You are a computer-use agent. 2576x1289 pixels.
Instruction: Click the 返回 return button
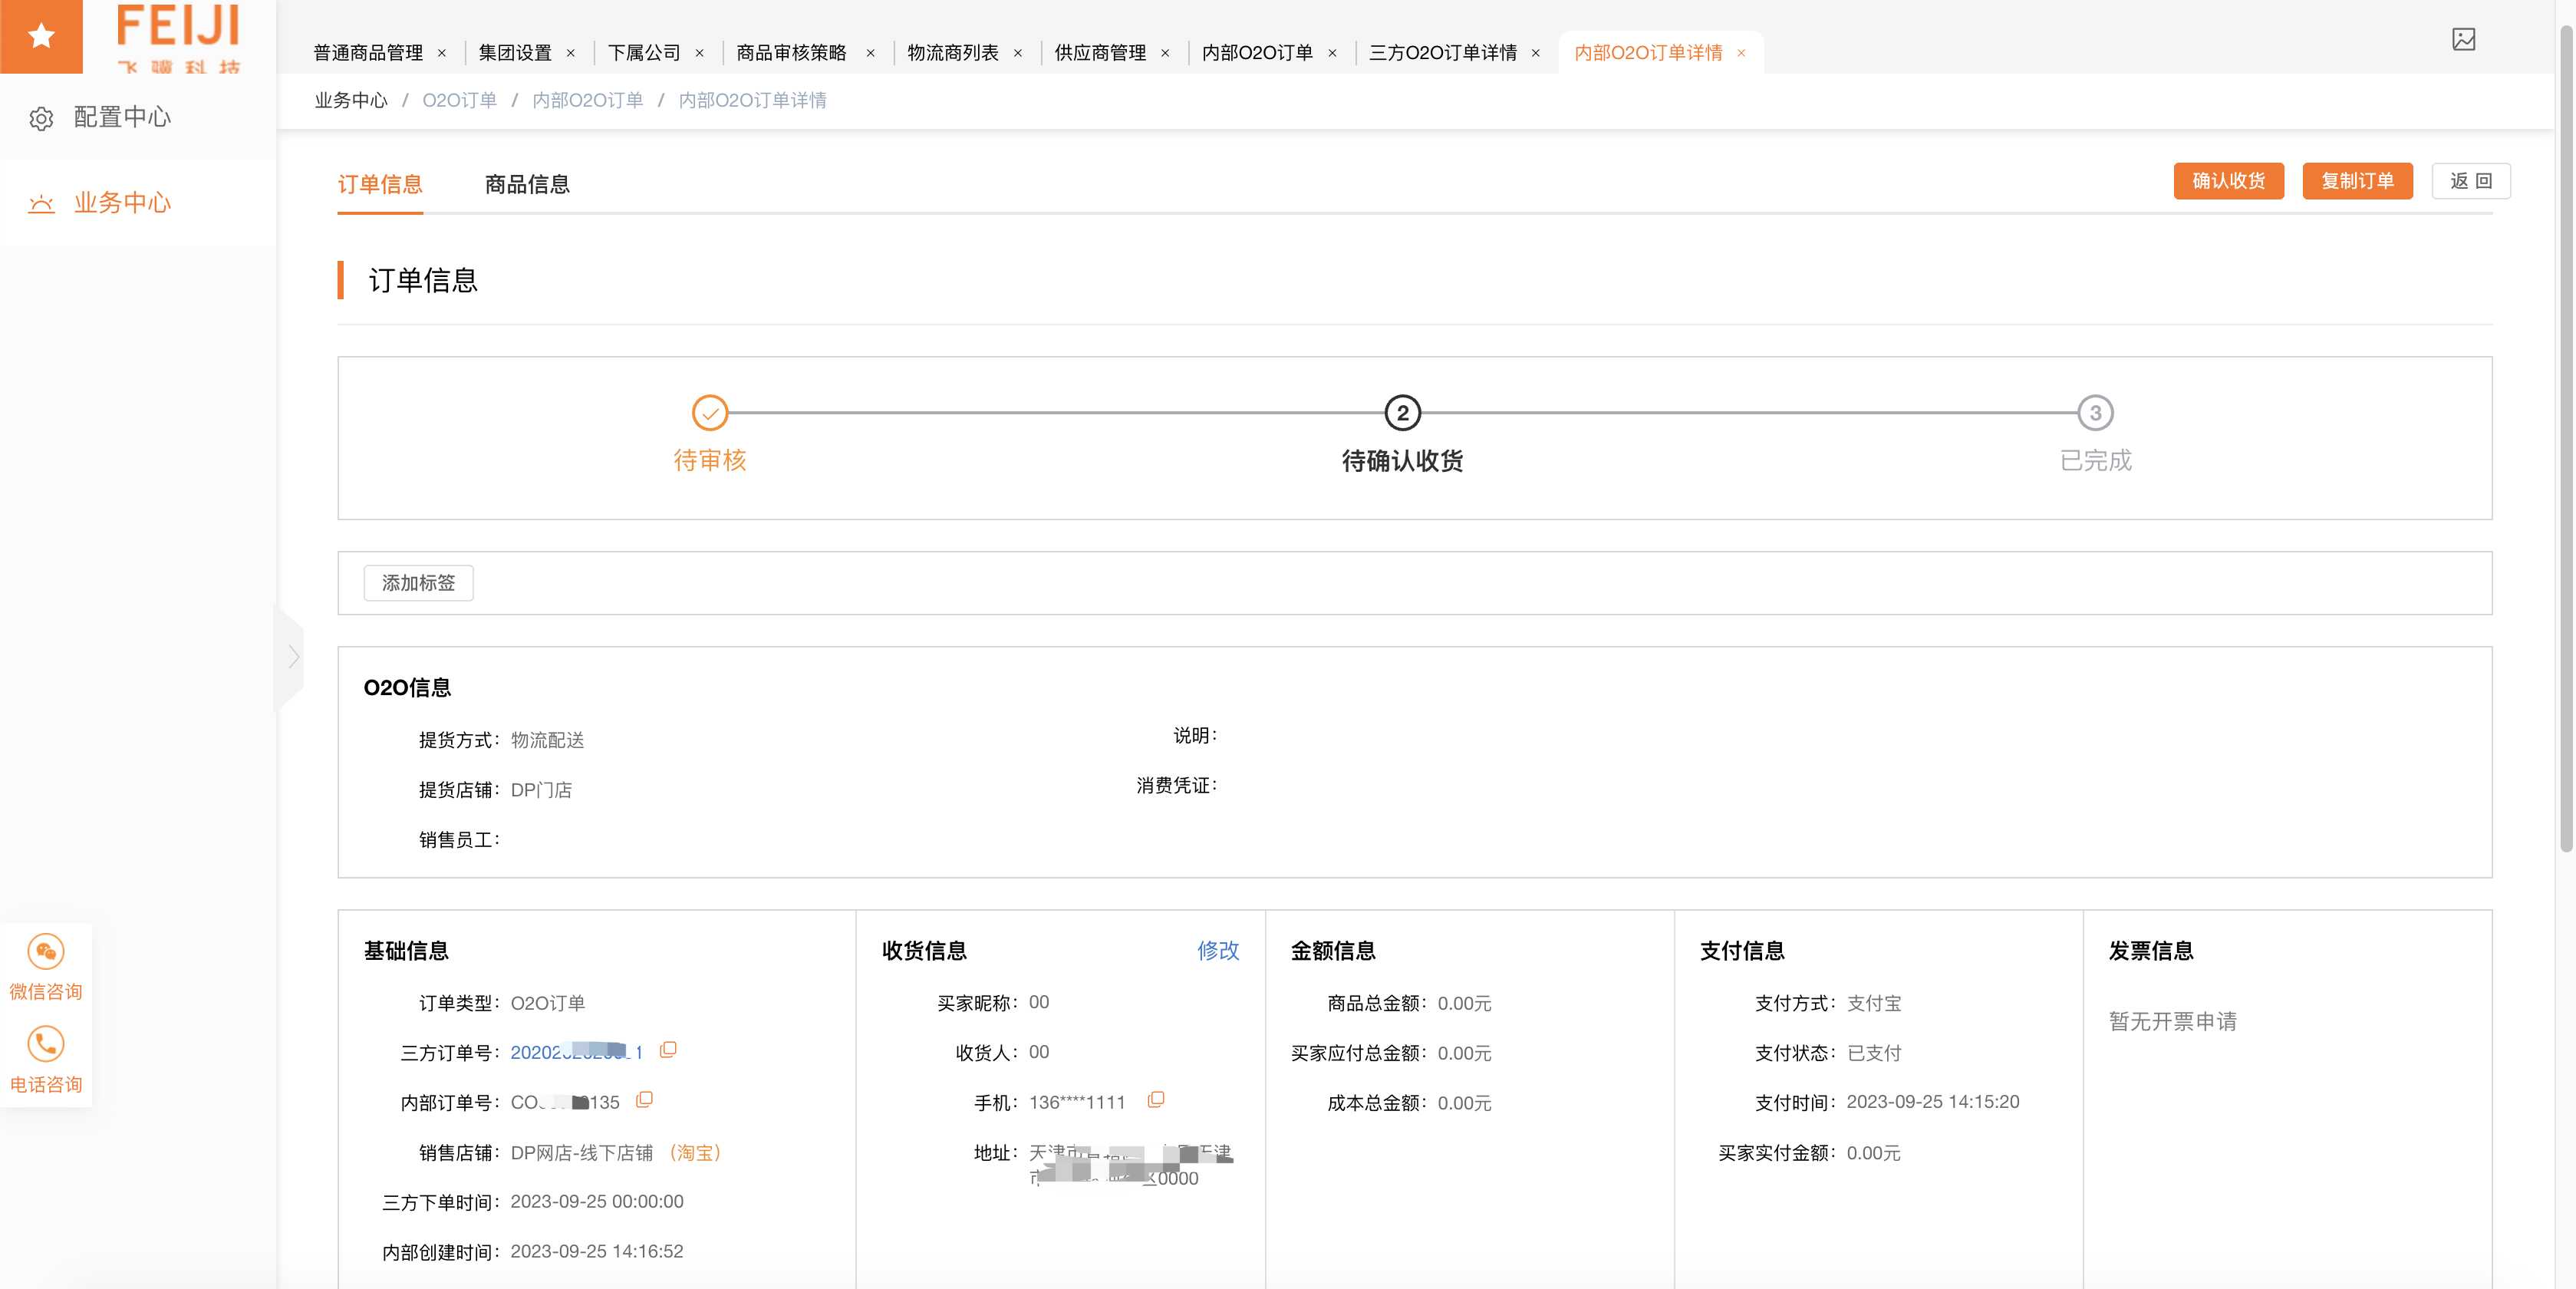tap(2468, 180)
